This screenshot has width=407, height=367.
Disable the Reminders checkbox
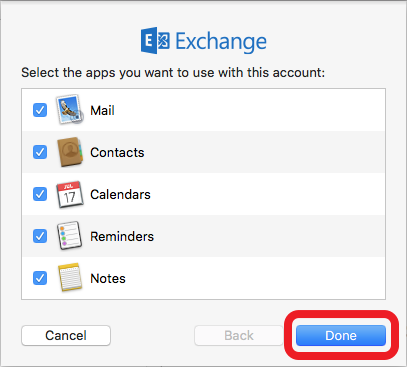click(40, 236)
